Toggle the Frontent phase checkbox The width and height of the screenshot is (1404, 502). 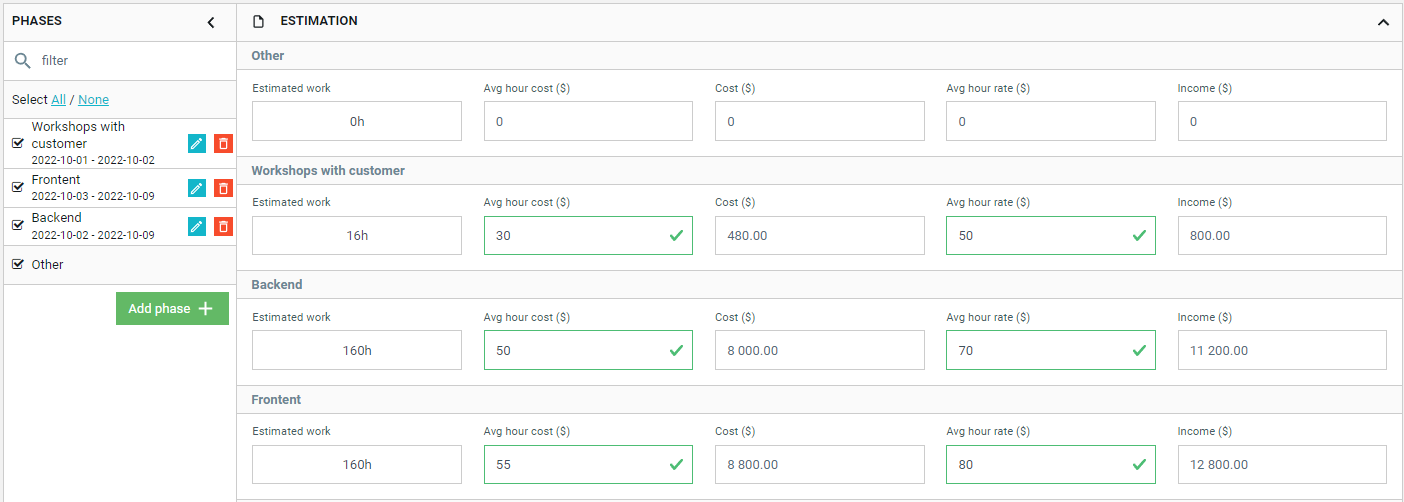tap(18, 187)
